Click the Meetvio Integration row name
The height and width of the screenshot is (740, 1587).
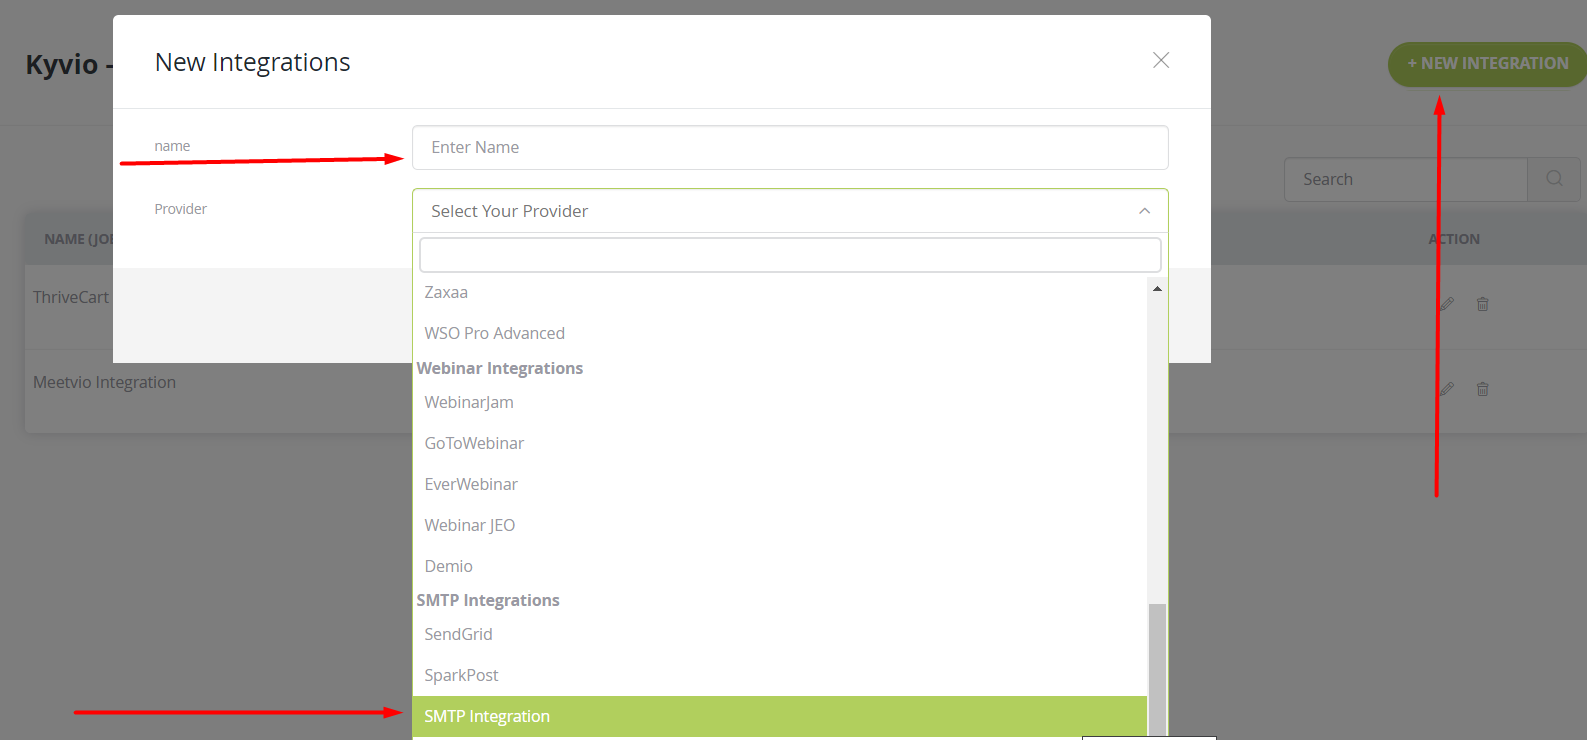104,382
